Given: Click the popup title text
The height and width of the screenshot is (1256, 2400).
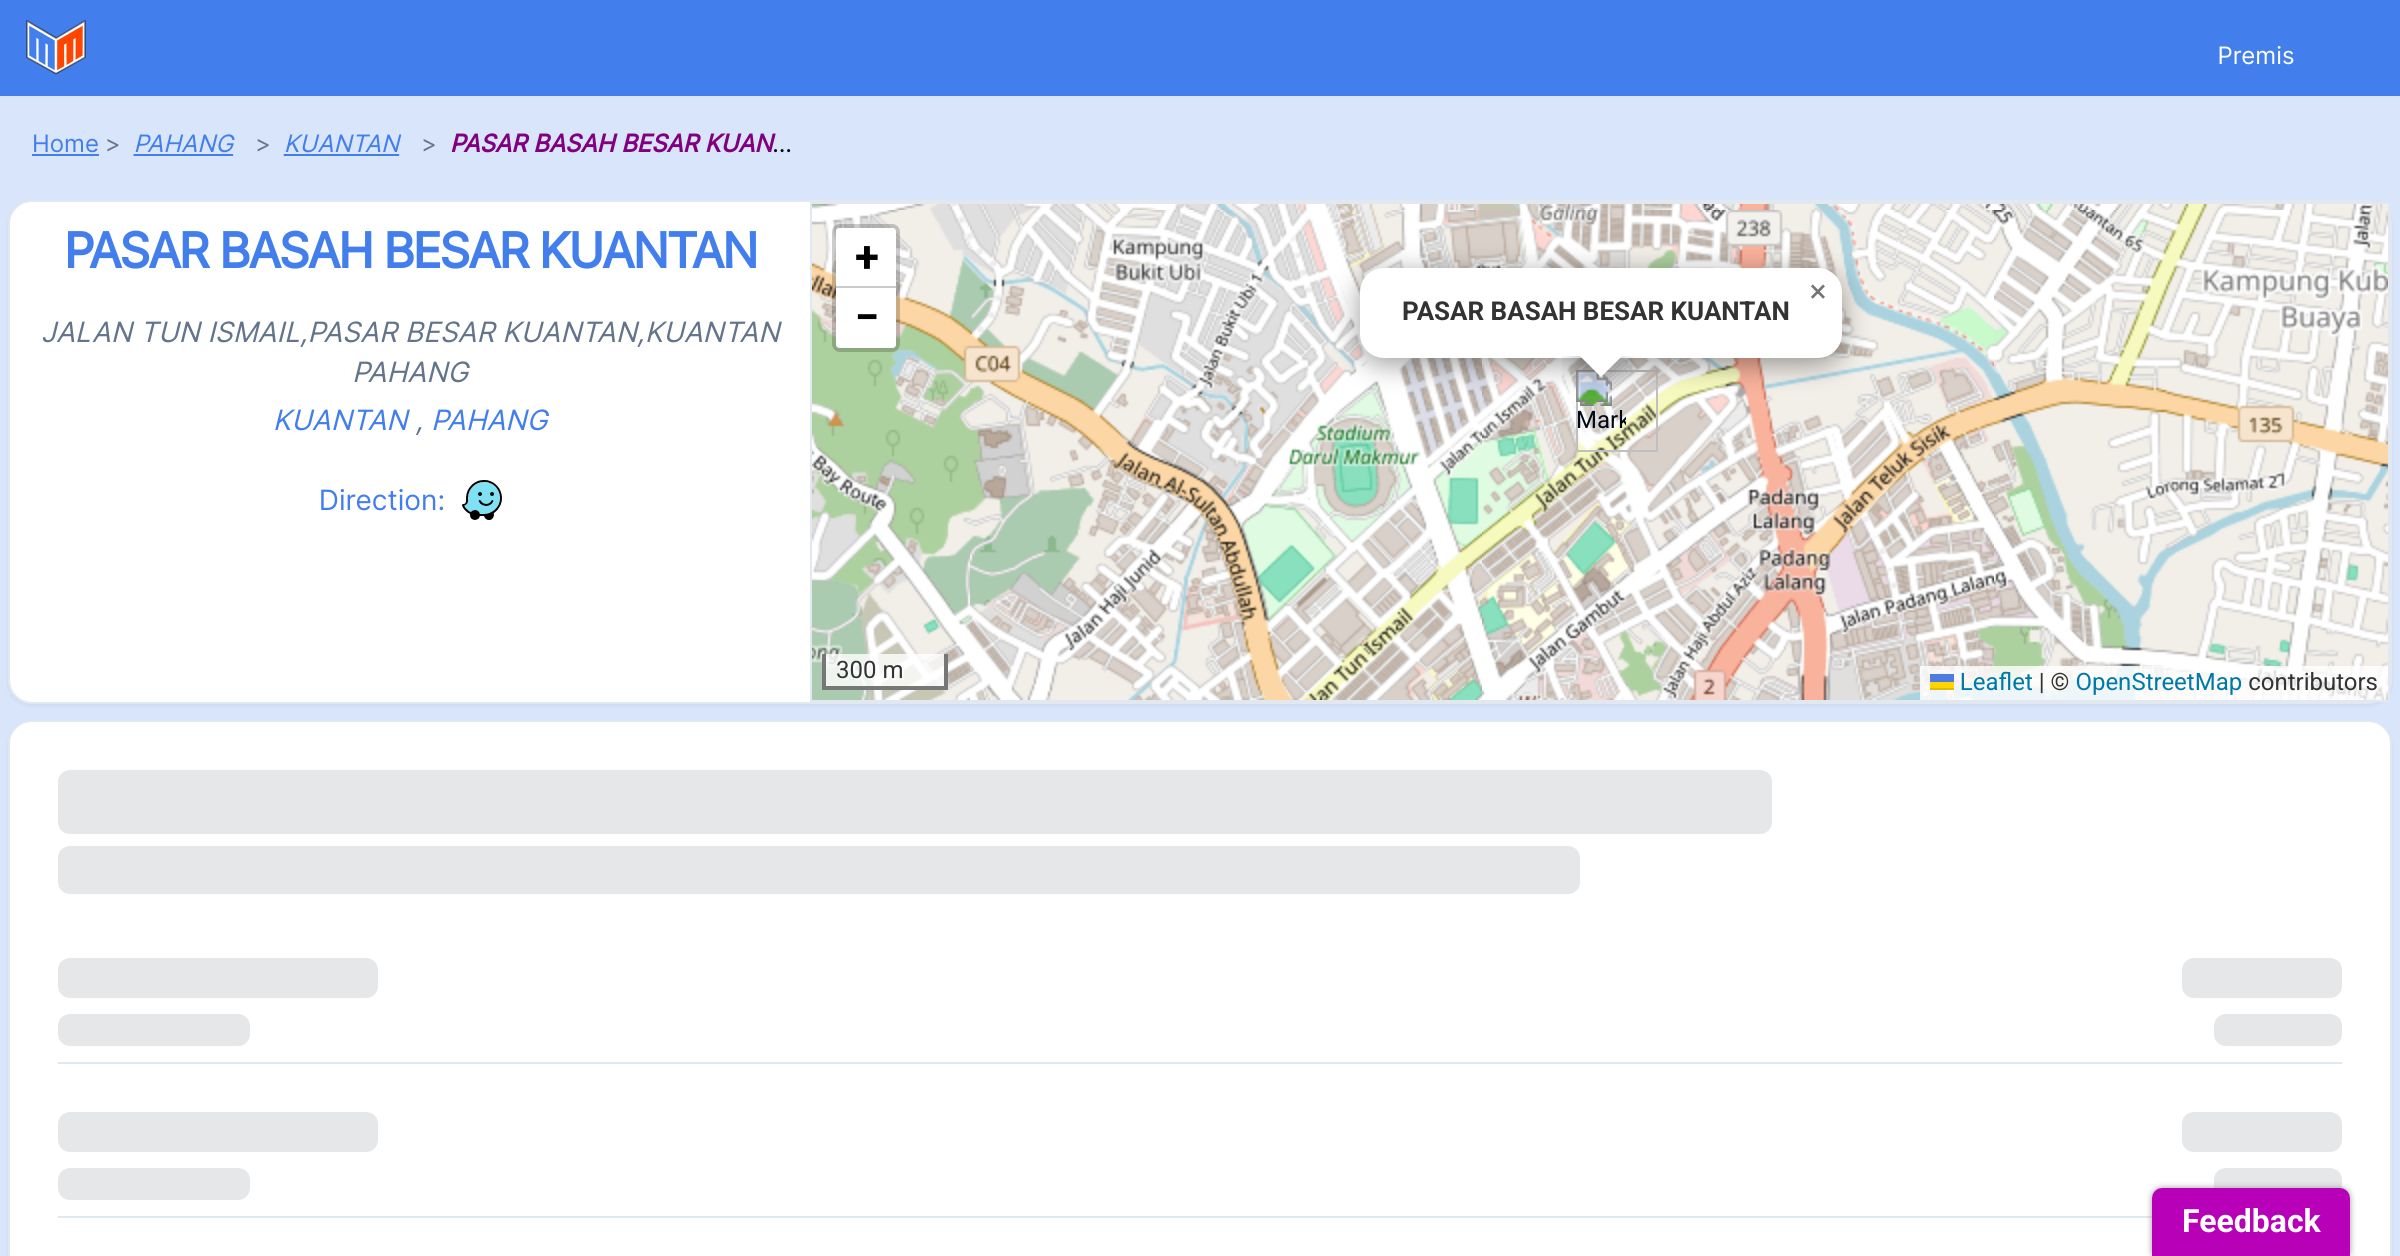Looking at the screenshot, I should pyautogui.click(x=1595, y=311).
